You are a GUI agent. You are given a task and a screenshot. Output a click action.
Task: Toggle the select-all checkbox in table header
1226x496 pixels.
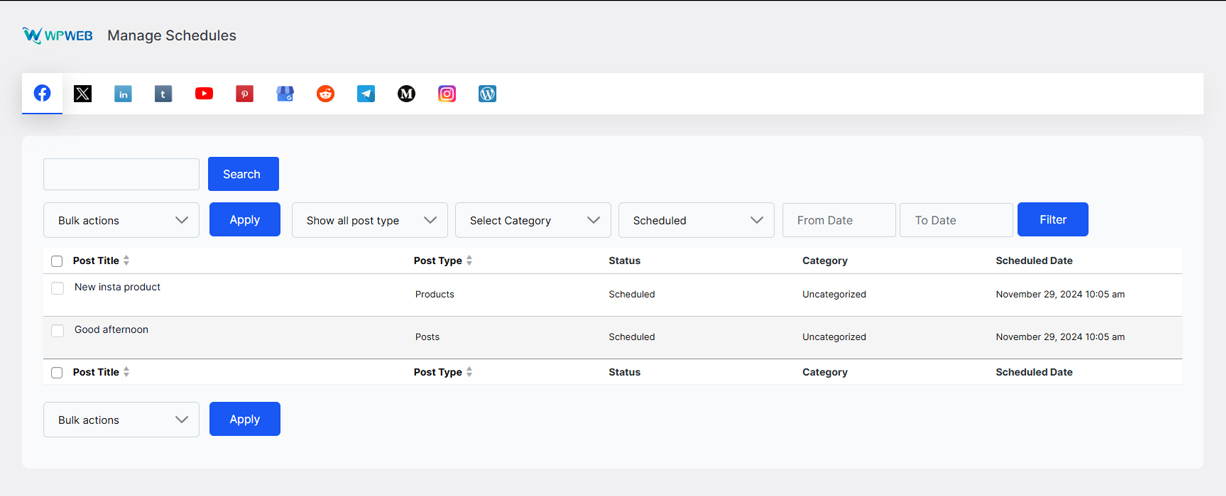57,261
